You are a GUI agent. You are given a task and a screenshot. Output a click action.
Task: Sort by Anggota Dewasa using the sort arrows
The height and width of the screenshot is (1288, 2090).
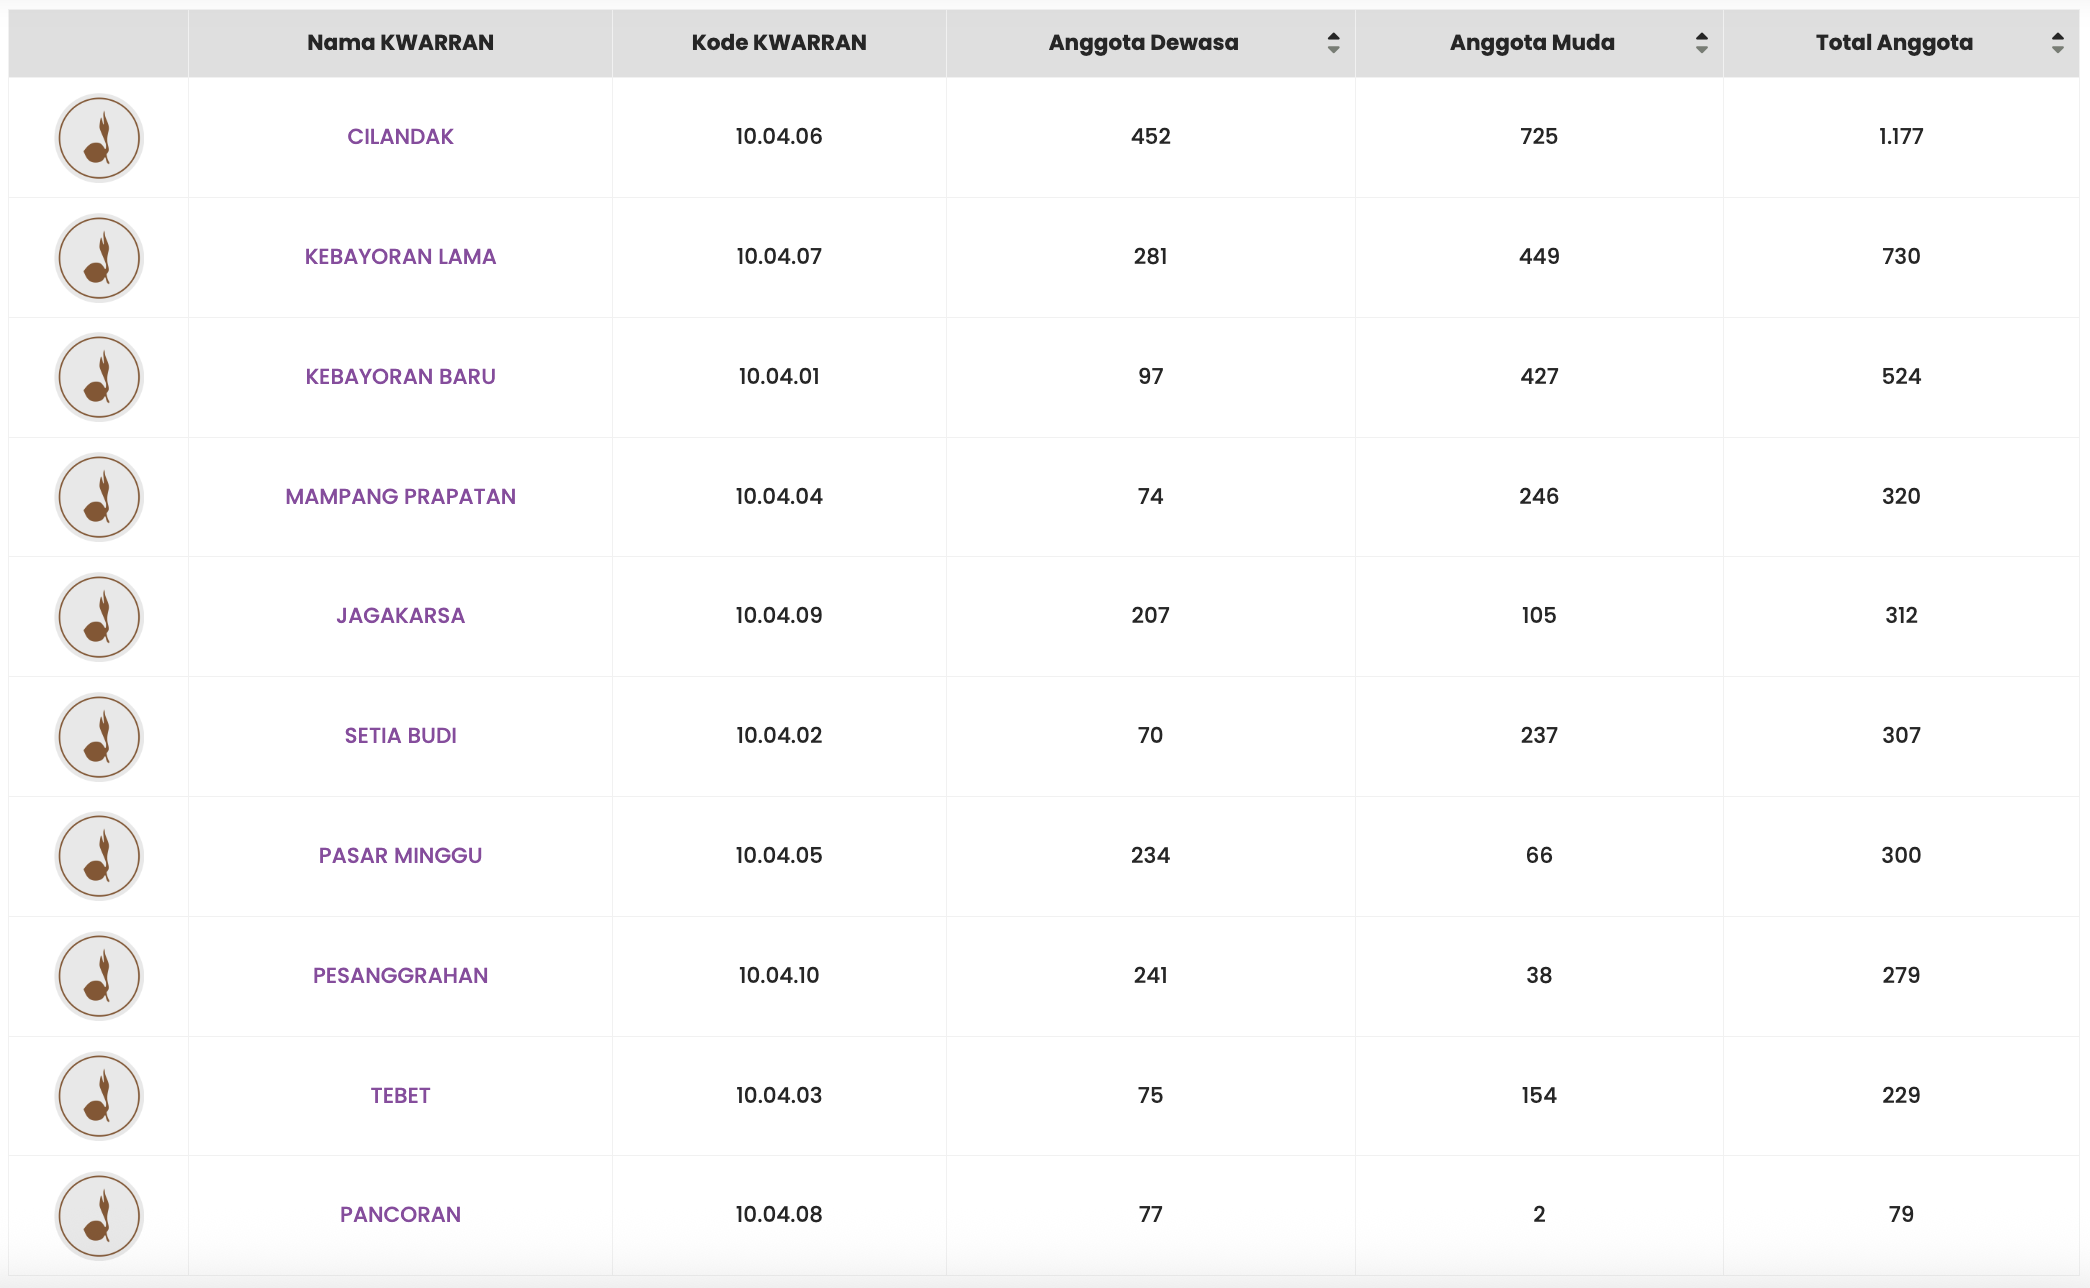[x=1333, y=43]
